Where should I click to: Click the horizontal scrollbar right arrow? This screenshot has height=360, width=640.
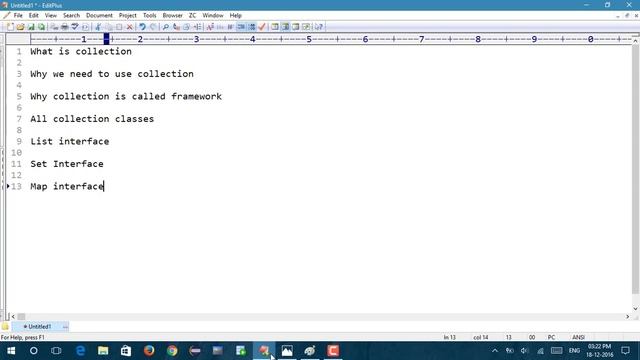(627, 316)
